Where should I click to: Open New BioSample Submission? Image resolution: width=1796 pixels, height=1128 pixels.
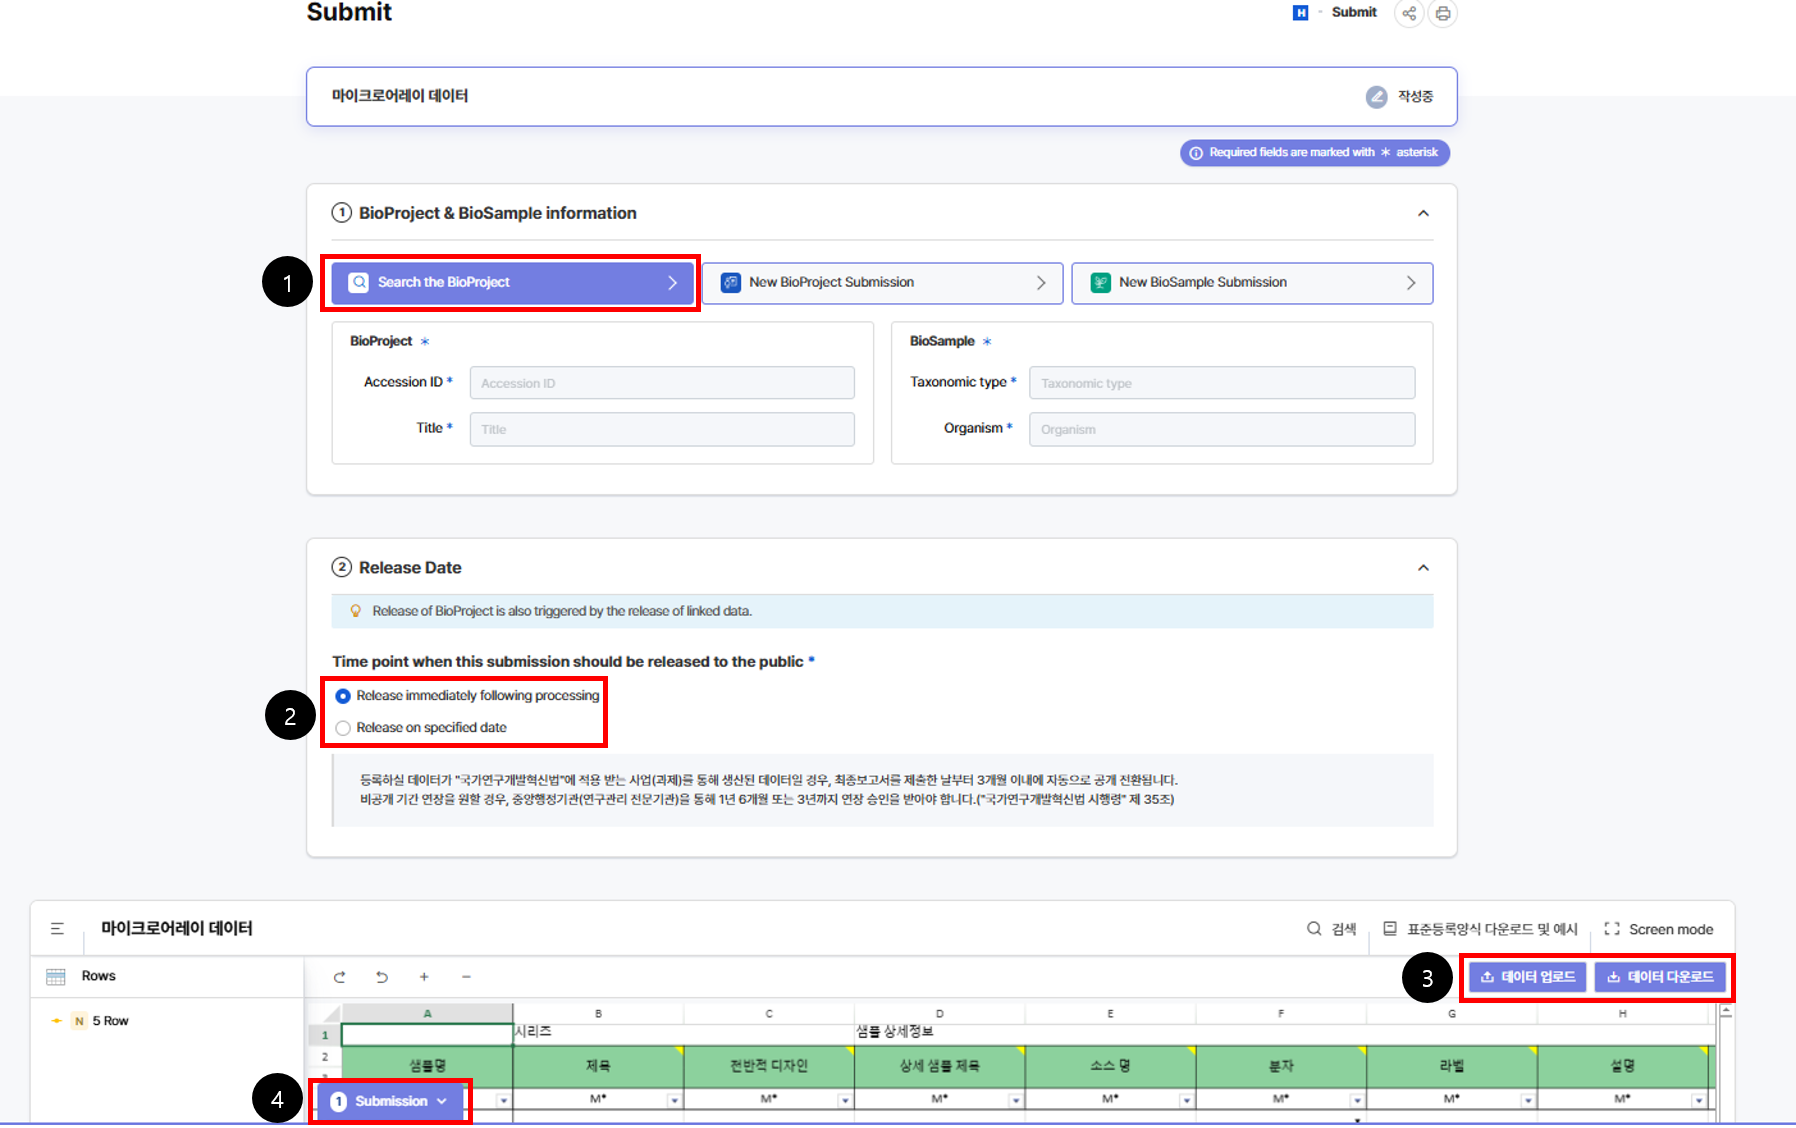click(1252, 283)
